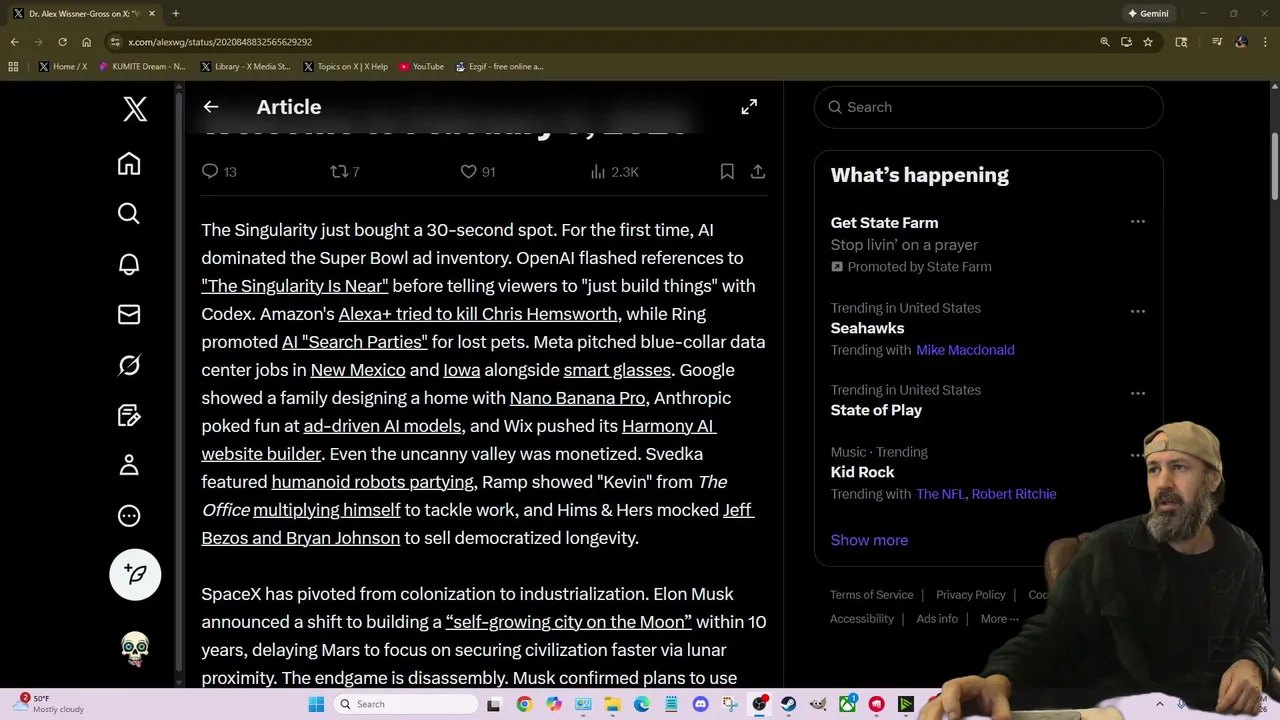
Task: Expand the More footer menu
Action: [x=999, y=619]
